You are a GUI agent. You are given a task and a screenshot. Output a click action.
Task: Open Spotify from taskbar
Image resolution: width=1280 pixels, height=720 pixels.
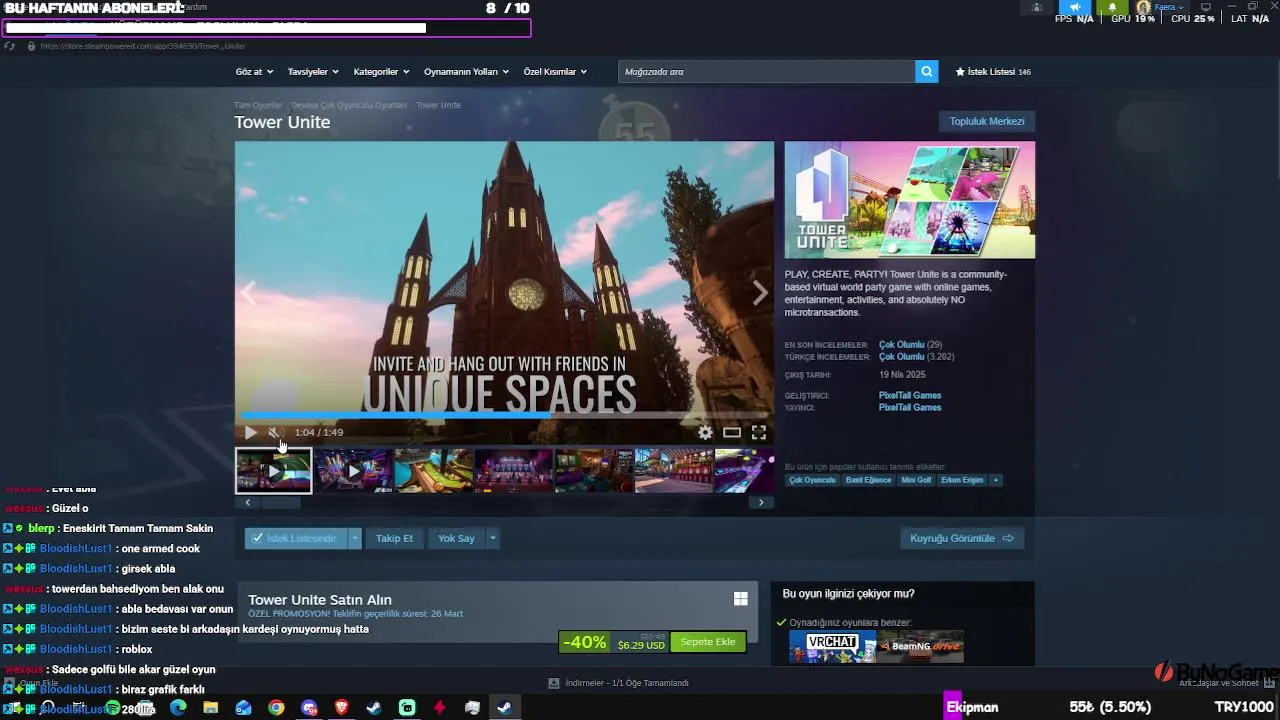(113, 708)
